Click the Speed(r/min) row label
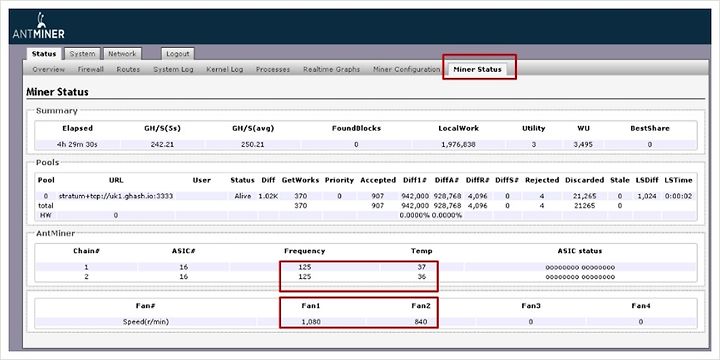 pos(146,322)
